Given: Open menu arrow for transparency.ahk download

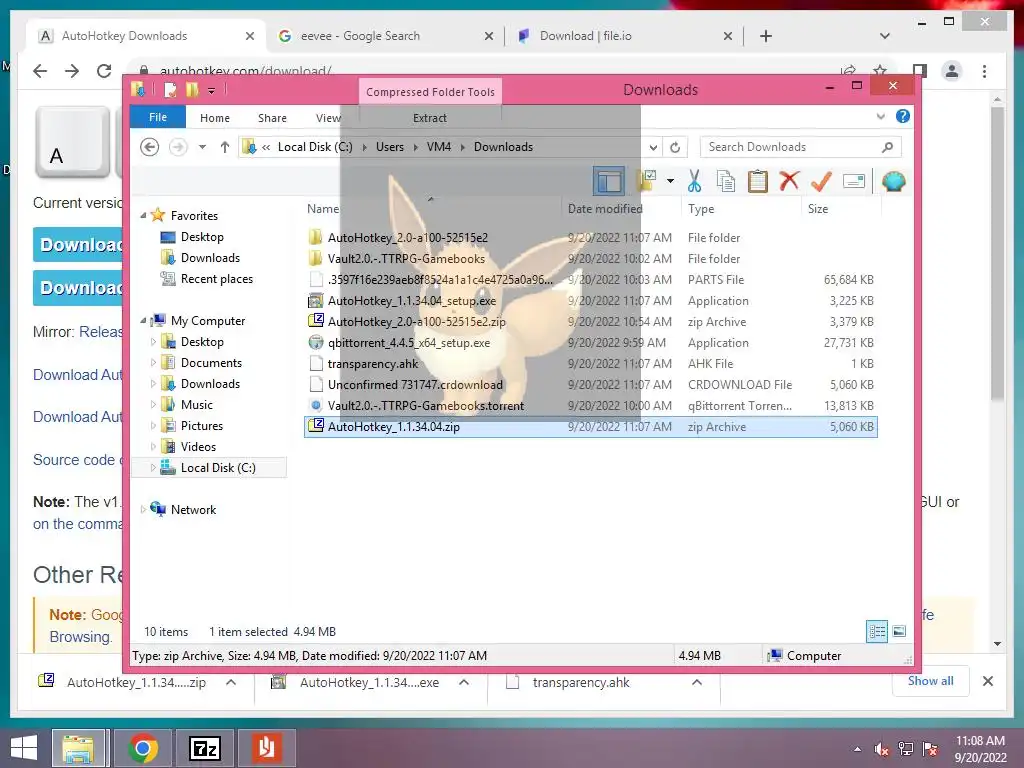Looking at the screenshot, I should click(697, 682).
